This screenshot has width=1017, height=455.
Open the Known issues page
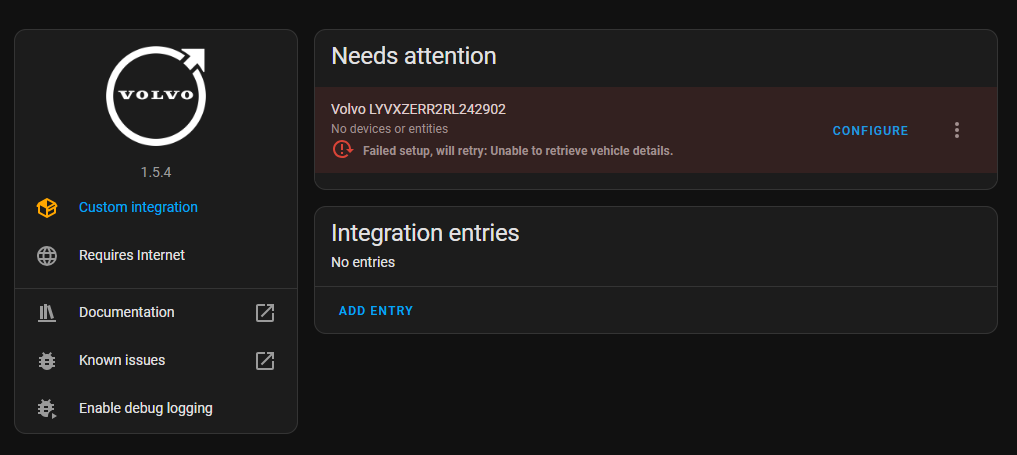click(x=122, y=360)
